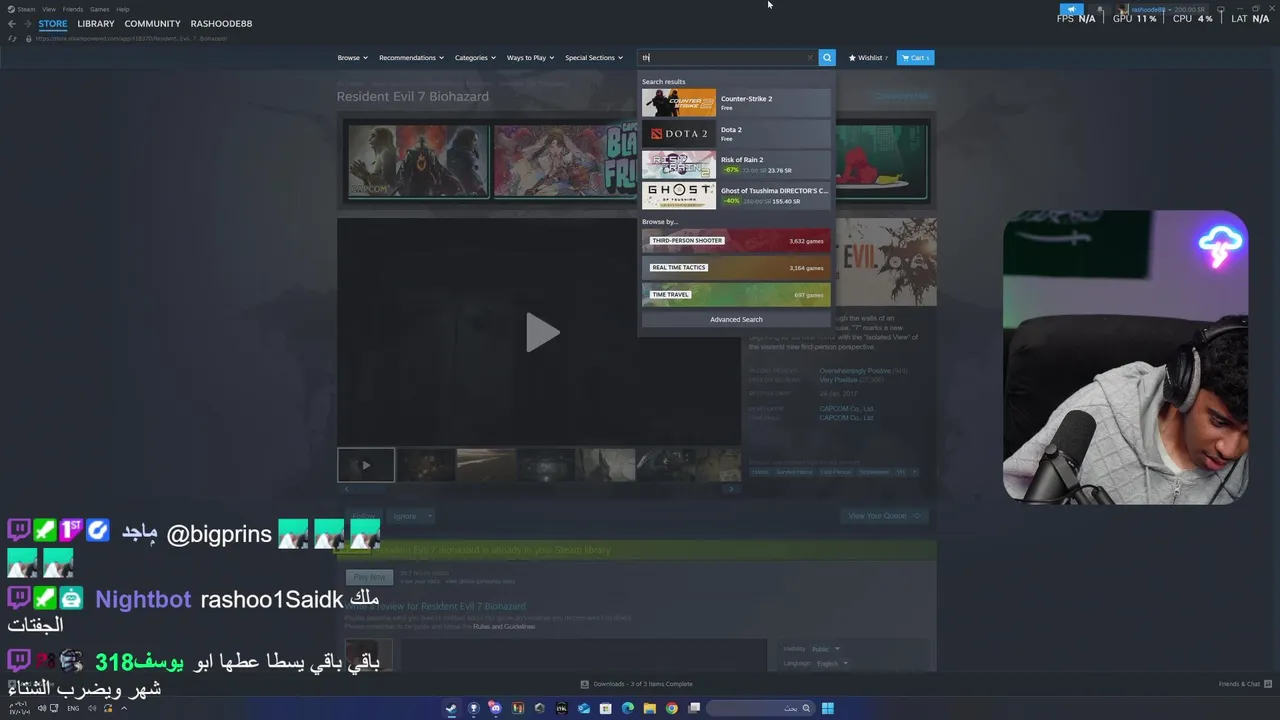Viewport: 1280px width, 720px height.
Task: Open the RASHOODE88 profile tab
Action: [x=221, y=24]
